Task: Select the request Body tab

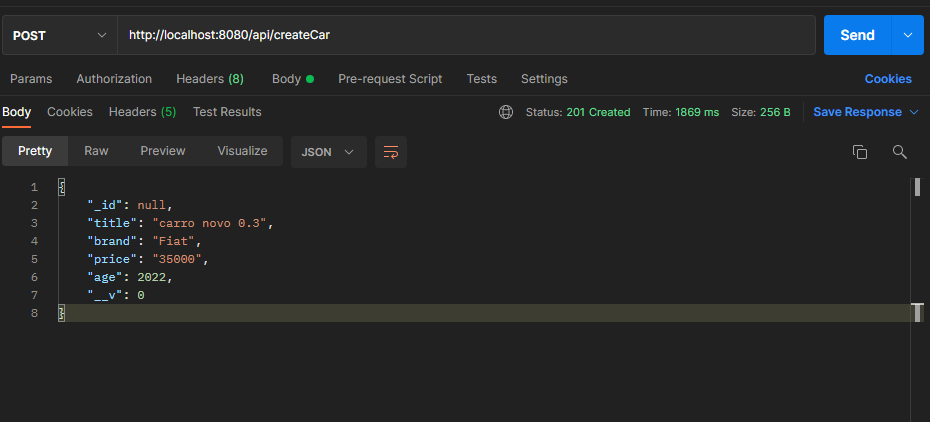Action: tap(292, 79)
